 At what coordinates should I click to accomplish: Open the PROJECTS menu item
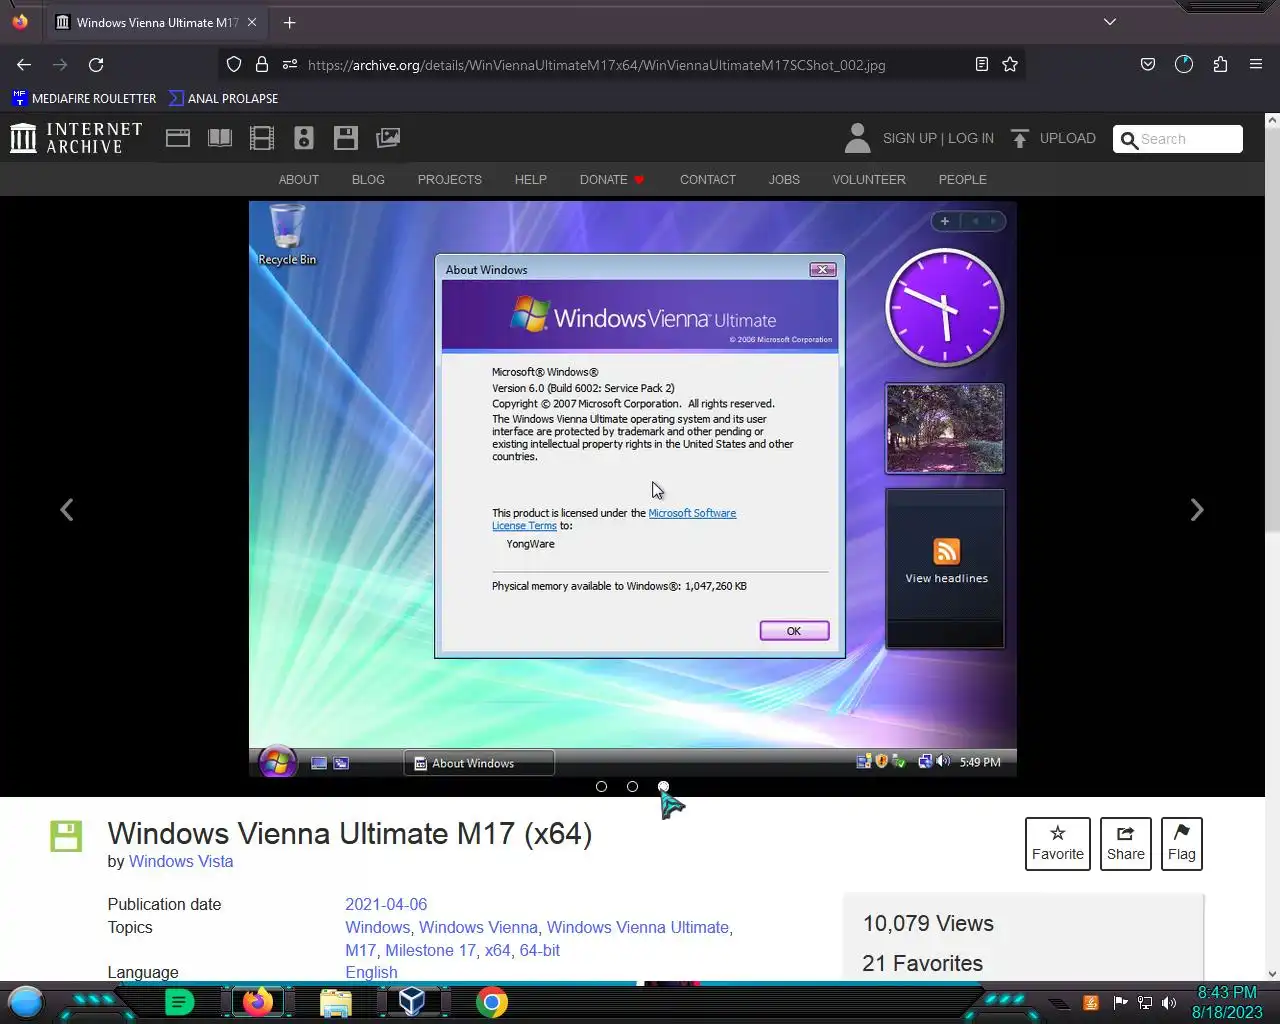pyautogui.click(x=450, y=180)
